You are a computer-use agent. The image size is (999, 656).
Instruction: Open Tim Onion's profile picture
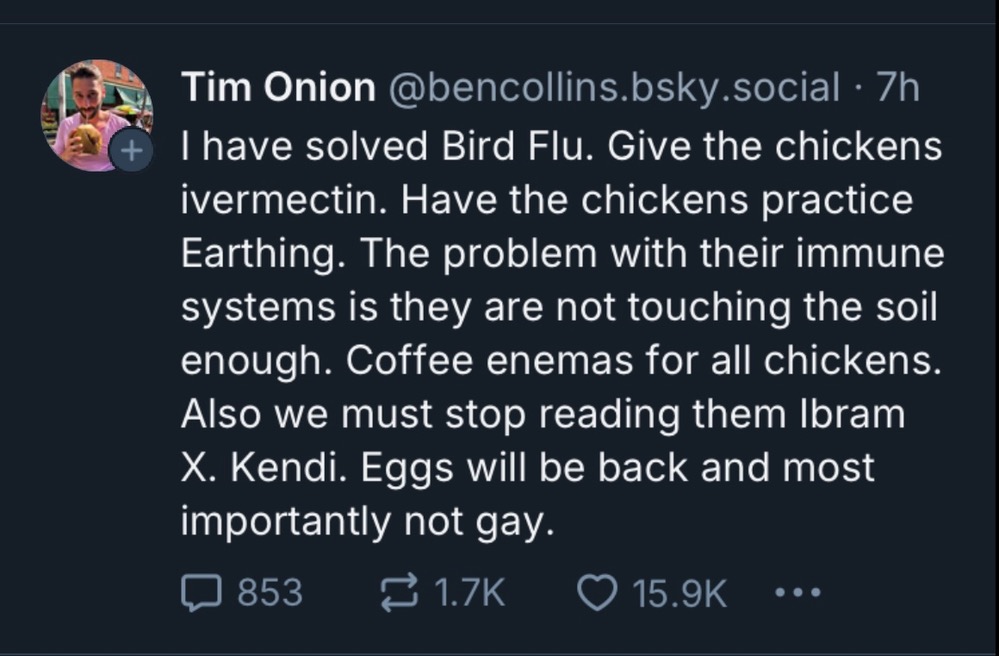click(96, 115)
